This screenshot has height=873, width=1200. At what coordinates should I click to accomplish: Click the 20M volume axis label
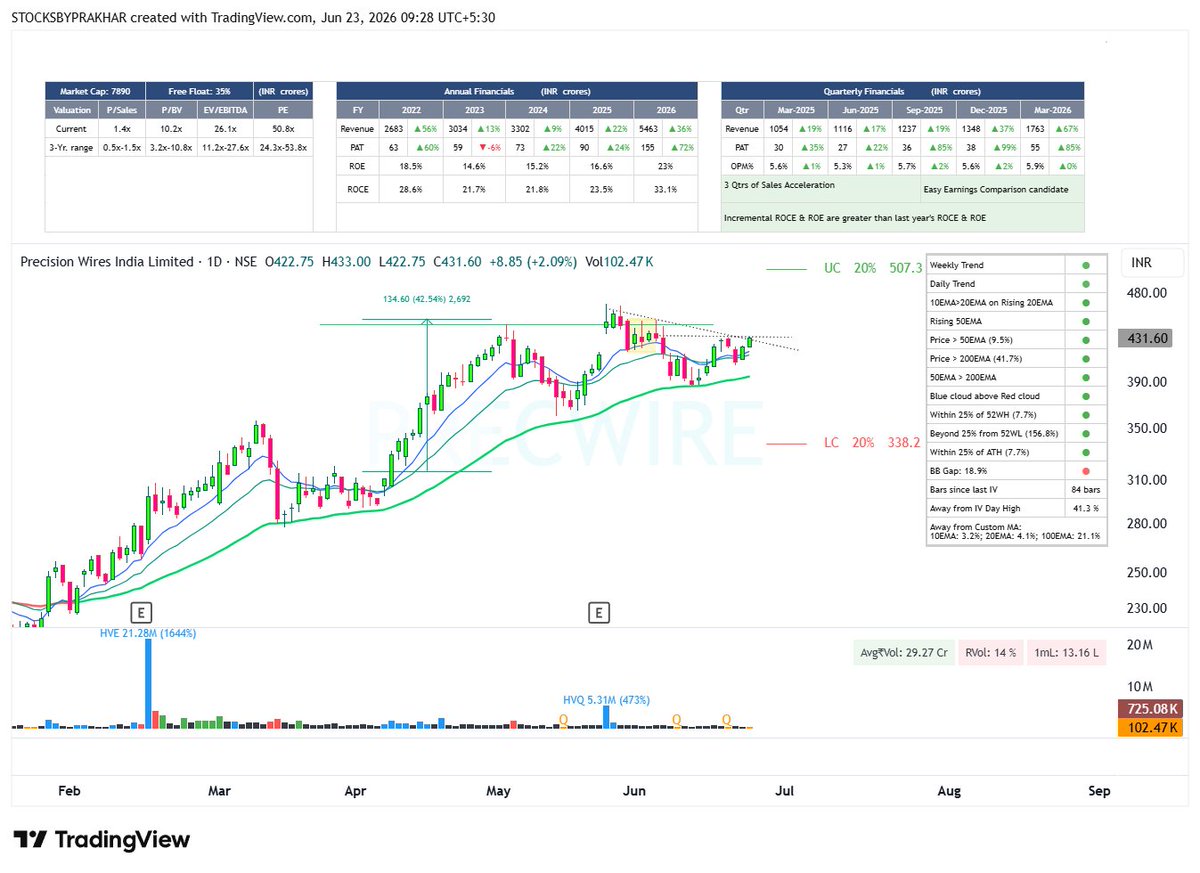1138,645
